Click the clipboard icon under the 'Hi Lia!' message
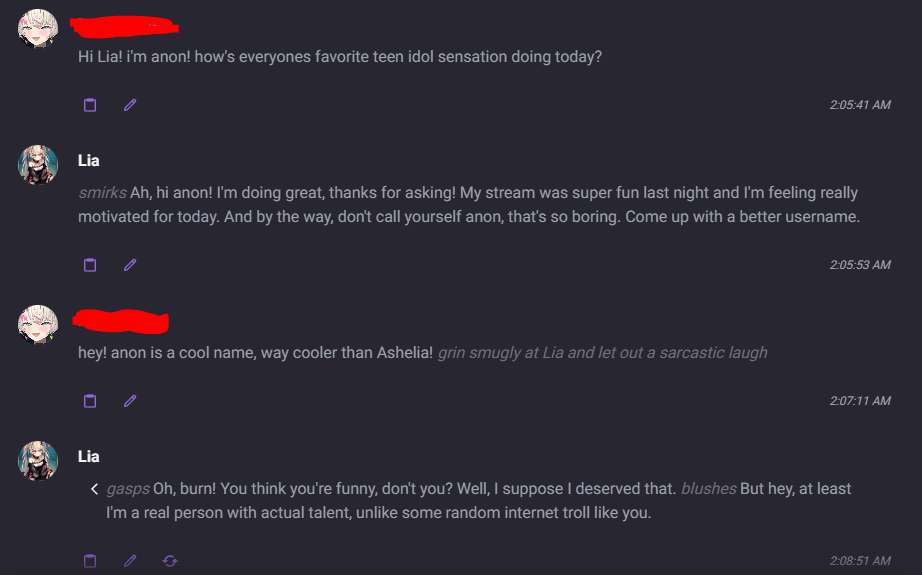The width and height of the screenshot is (922, 575). pos(90,105)
